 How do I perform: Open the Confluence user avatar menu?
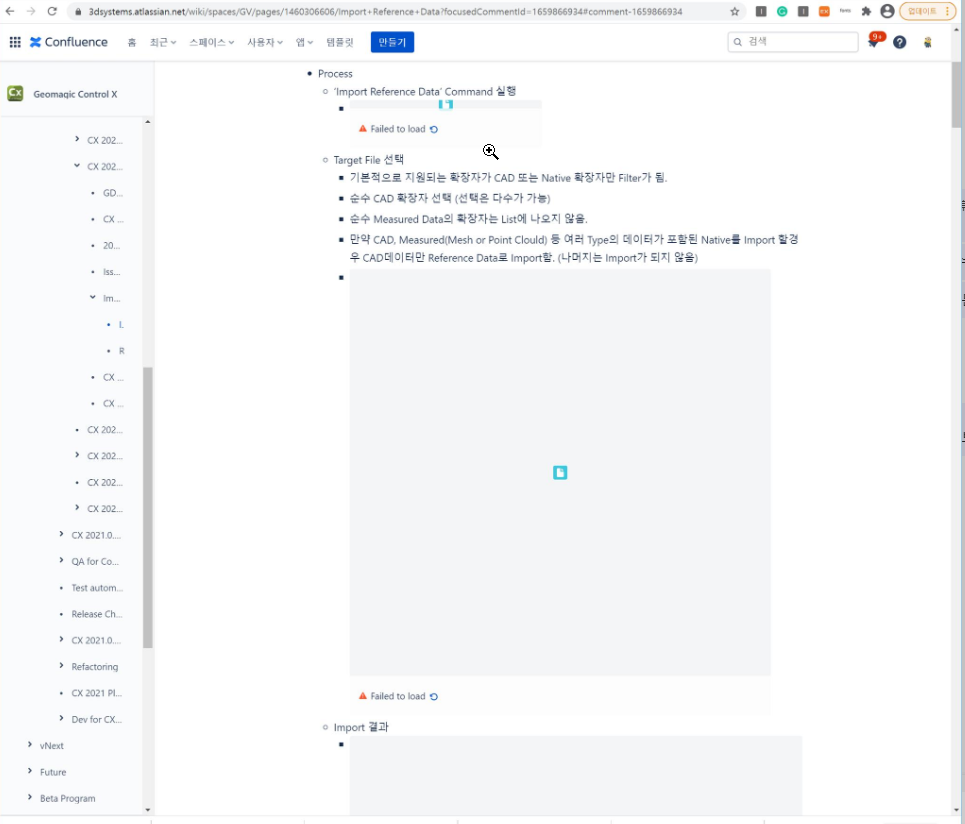pos(927,42)
